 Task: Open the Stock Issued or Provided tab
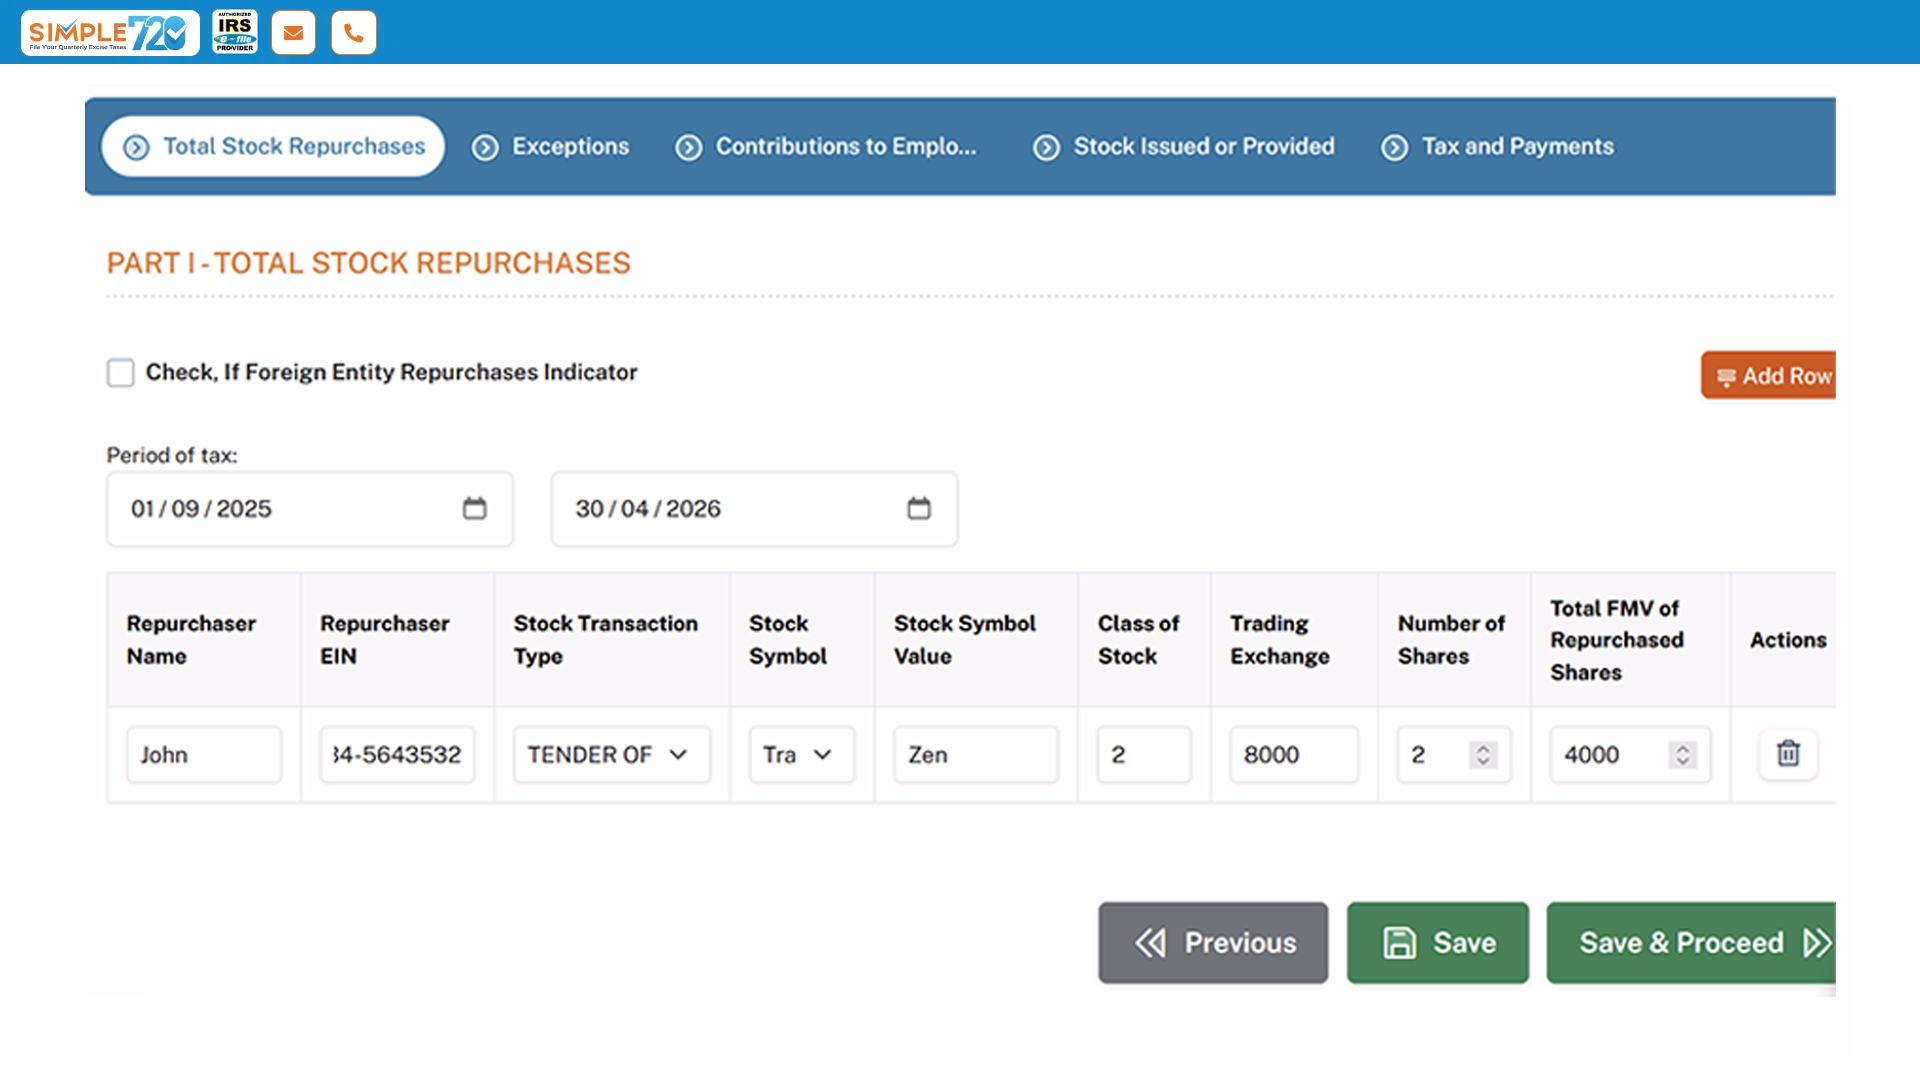[x=1184, y=147]
